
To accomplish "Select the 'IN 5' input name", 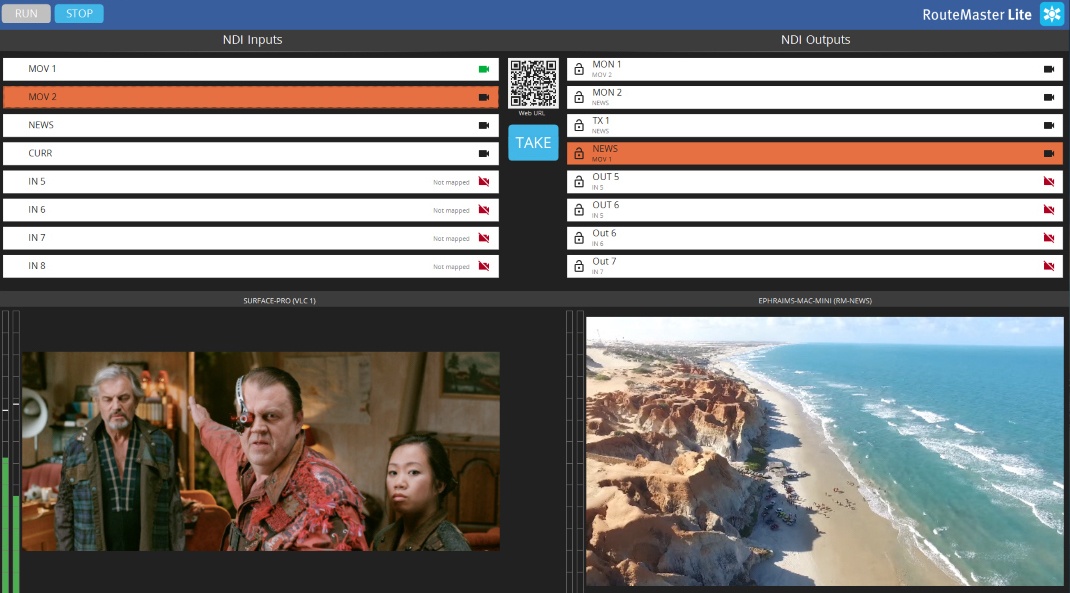I will 37,182.
